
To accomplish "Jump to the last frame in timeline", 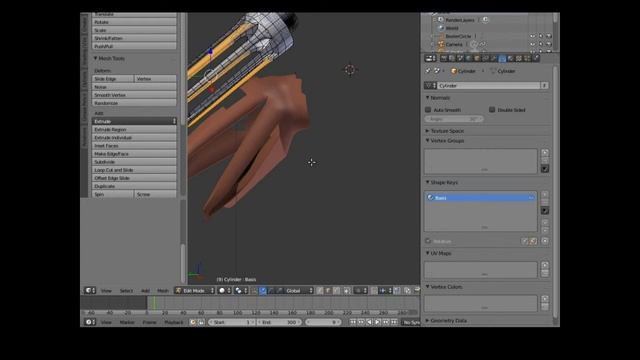I will coord(394,322).
